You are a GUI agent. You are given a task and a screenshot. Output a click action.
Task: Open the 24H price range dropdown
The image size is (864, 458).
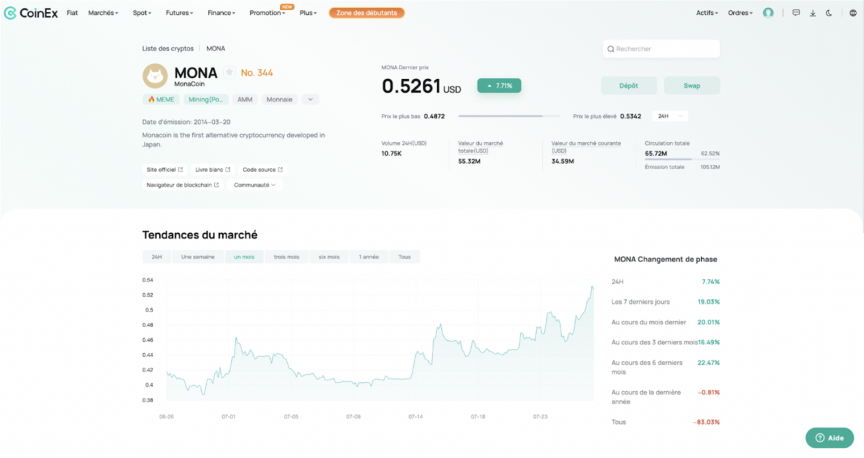tap(669, 116)
